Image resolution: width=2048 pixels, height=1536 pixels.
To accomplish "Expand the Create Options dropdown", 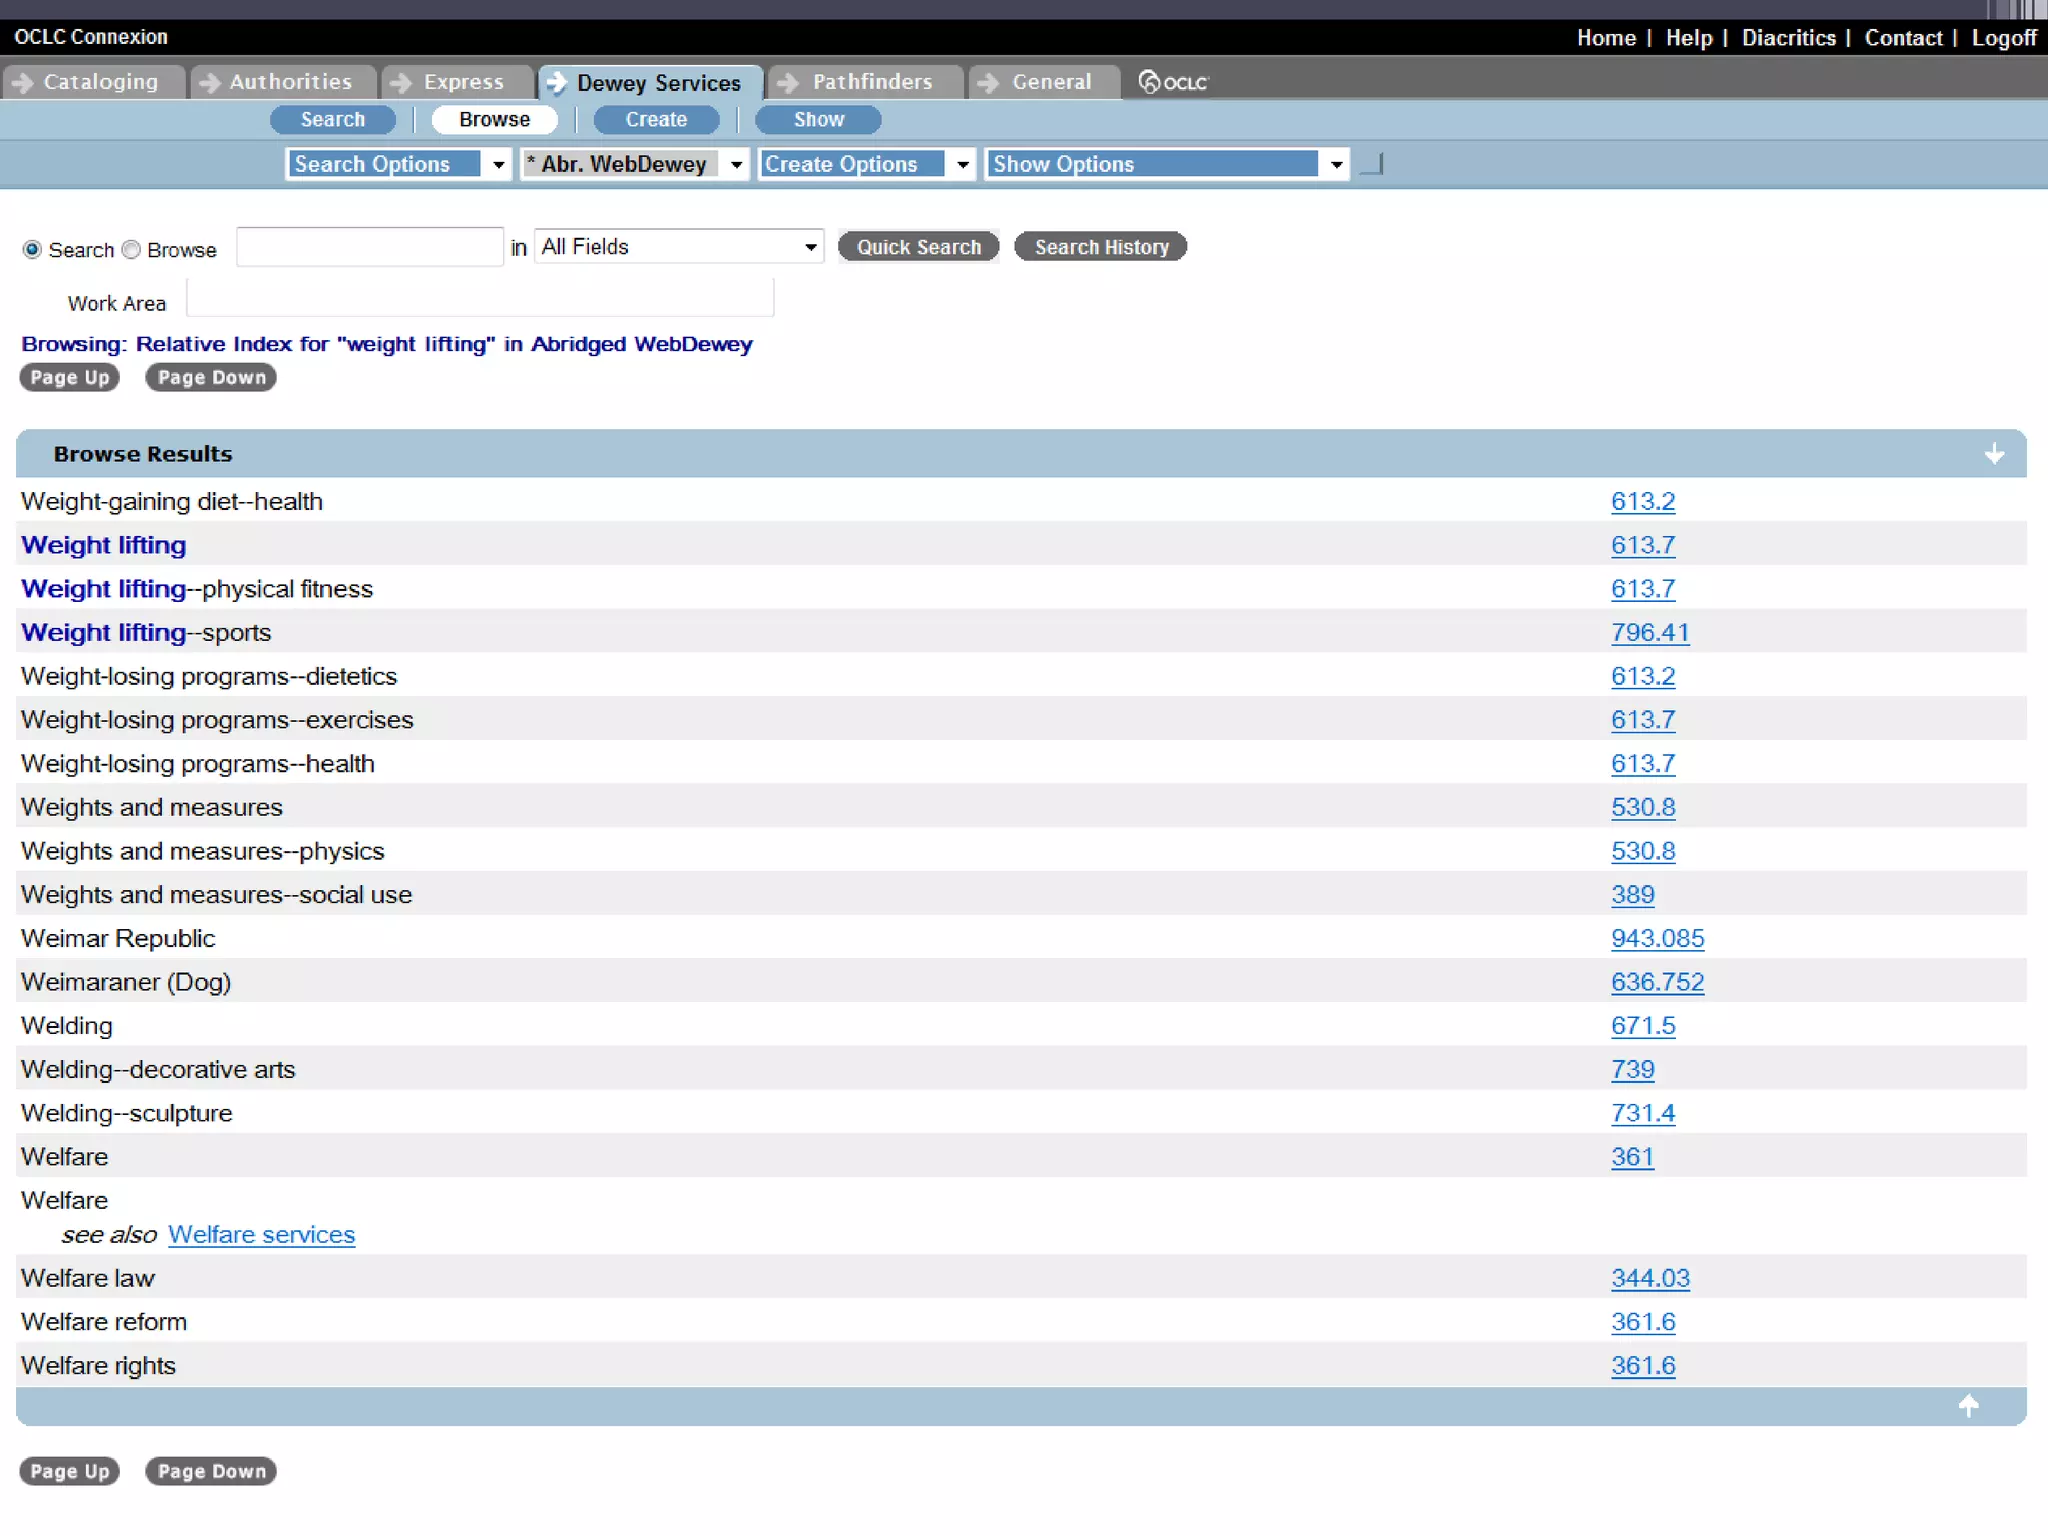I will coord(866,164).
